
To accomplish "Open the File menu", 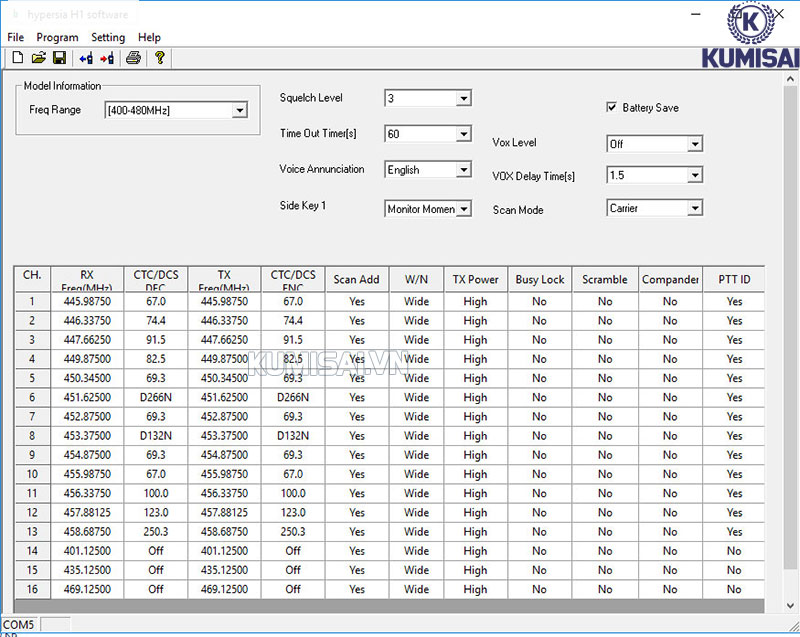I will click(x=15, y=37).
